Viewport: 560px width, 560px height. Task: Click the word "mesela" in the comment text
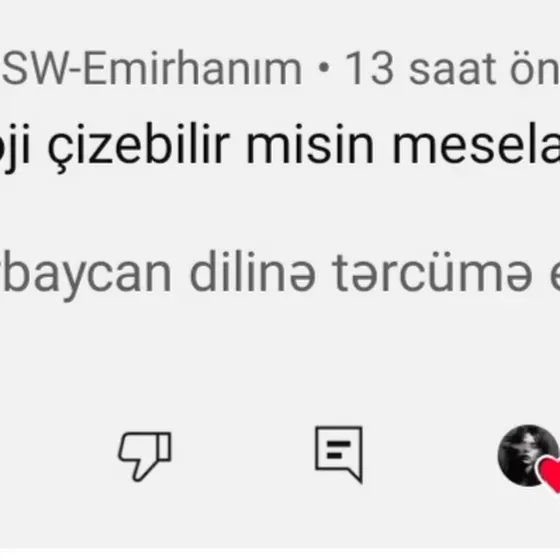tap(476, 144)
